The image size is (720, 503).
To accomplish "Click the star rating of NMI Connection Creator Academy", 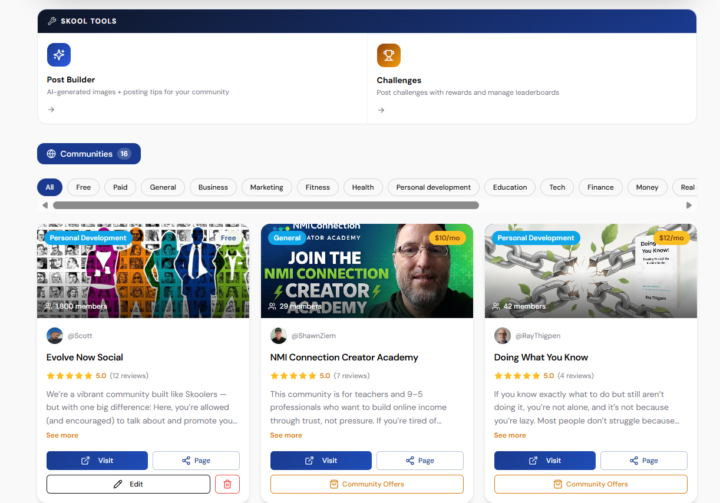I will (293, 376).
